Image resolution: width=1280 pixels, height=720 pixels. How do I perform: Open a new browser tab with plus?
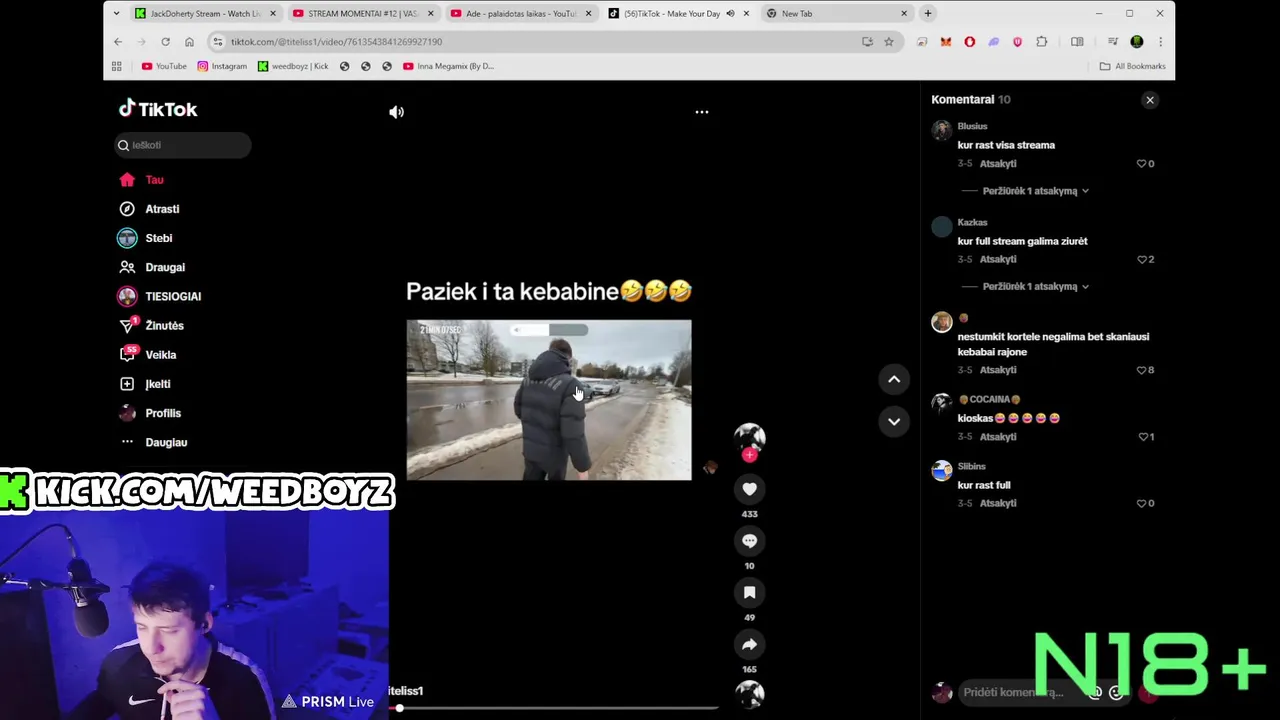click(928, 14)
